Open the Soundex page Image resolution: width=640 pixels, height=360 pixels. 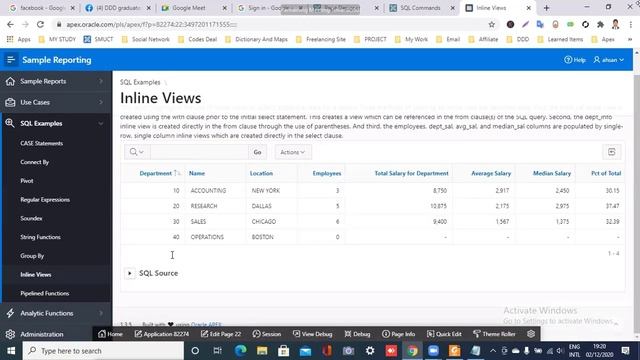click(x=31, y=218)
